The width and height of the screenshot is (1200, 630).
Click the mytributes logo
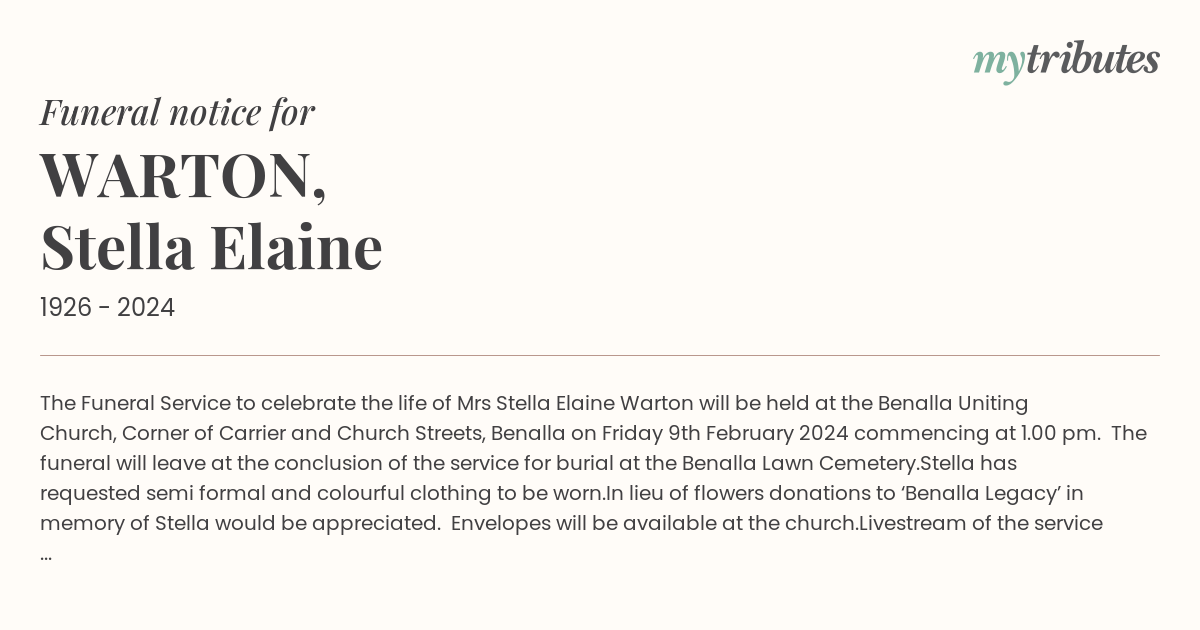(1066, 61)
